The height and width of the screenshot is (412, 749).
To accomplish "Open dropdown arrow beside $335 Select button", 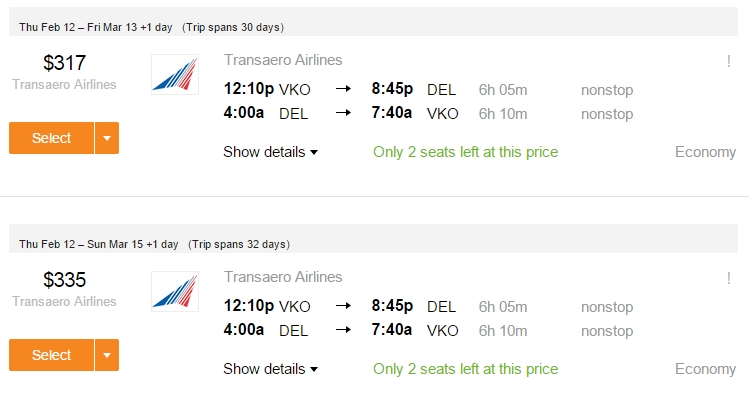I will point(107,355).
